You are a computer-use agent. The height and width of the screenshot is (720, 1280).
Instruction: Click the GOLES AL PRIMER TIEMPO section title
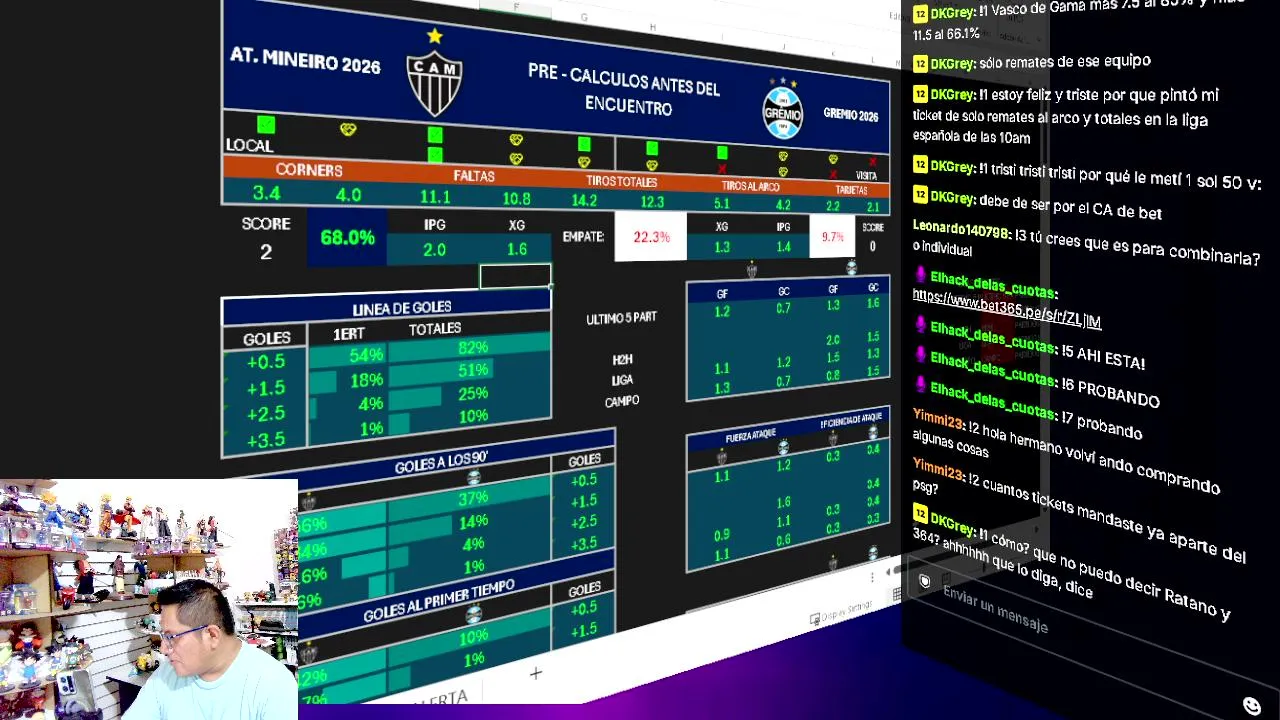[440, 600]
